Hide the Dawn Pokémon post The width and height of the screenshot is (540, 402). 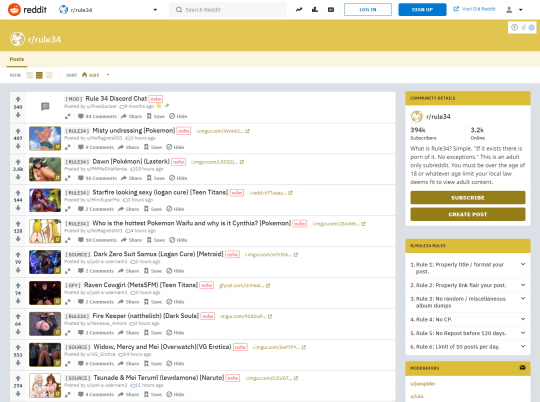[x=178, y=178]
